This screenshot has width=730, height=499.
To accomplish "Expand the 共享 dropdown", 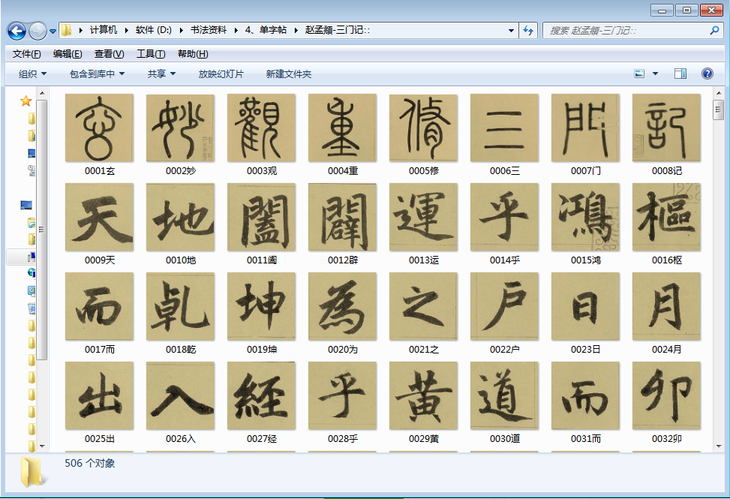I will pos(161,74).
